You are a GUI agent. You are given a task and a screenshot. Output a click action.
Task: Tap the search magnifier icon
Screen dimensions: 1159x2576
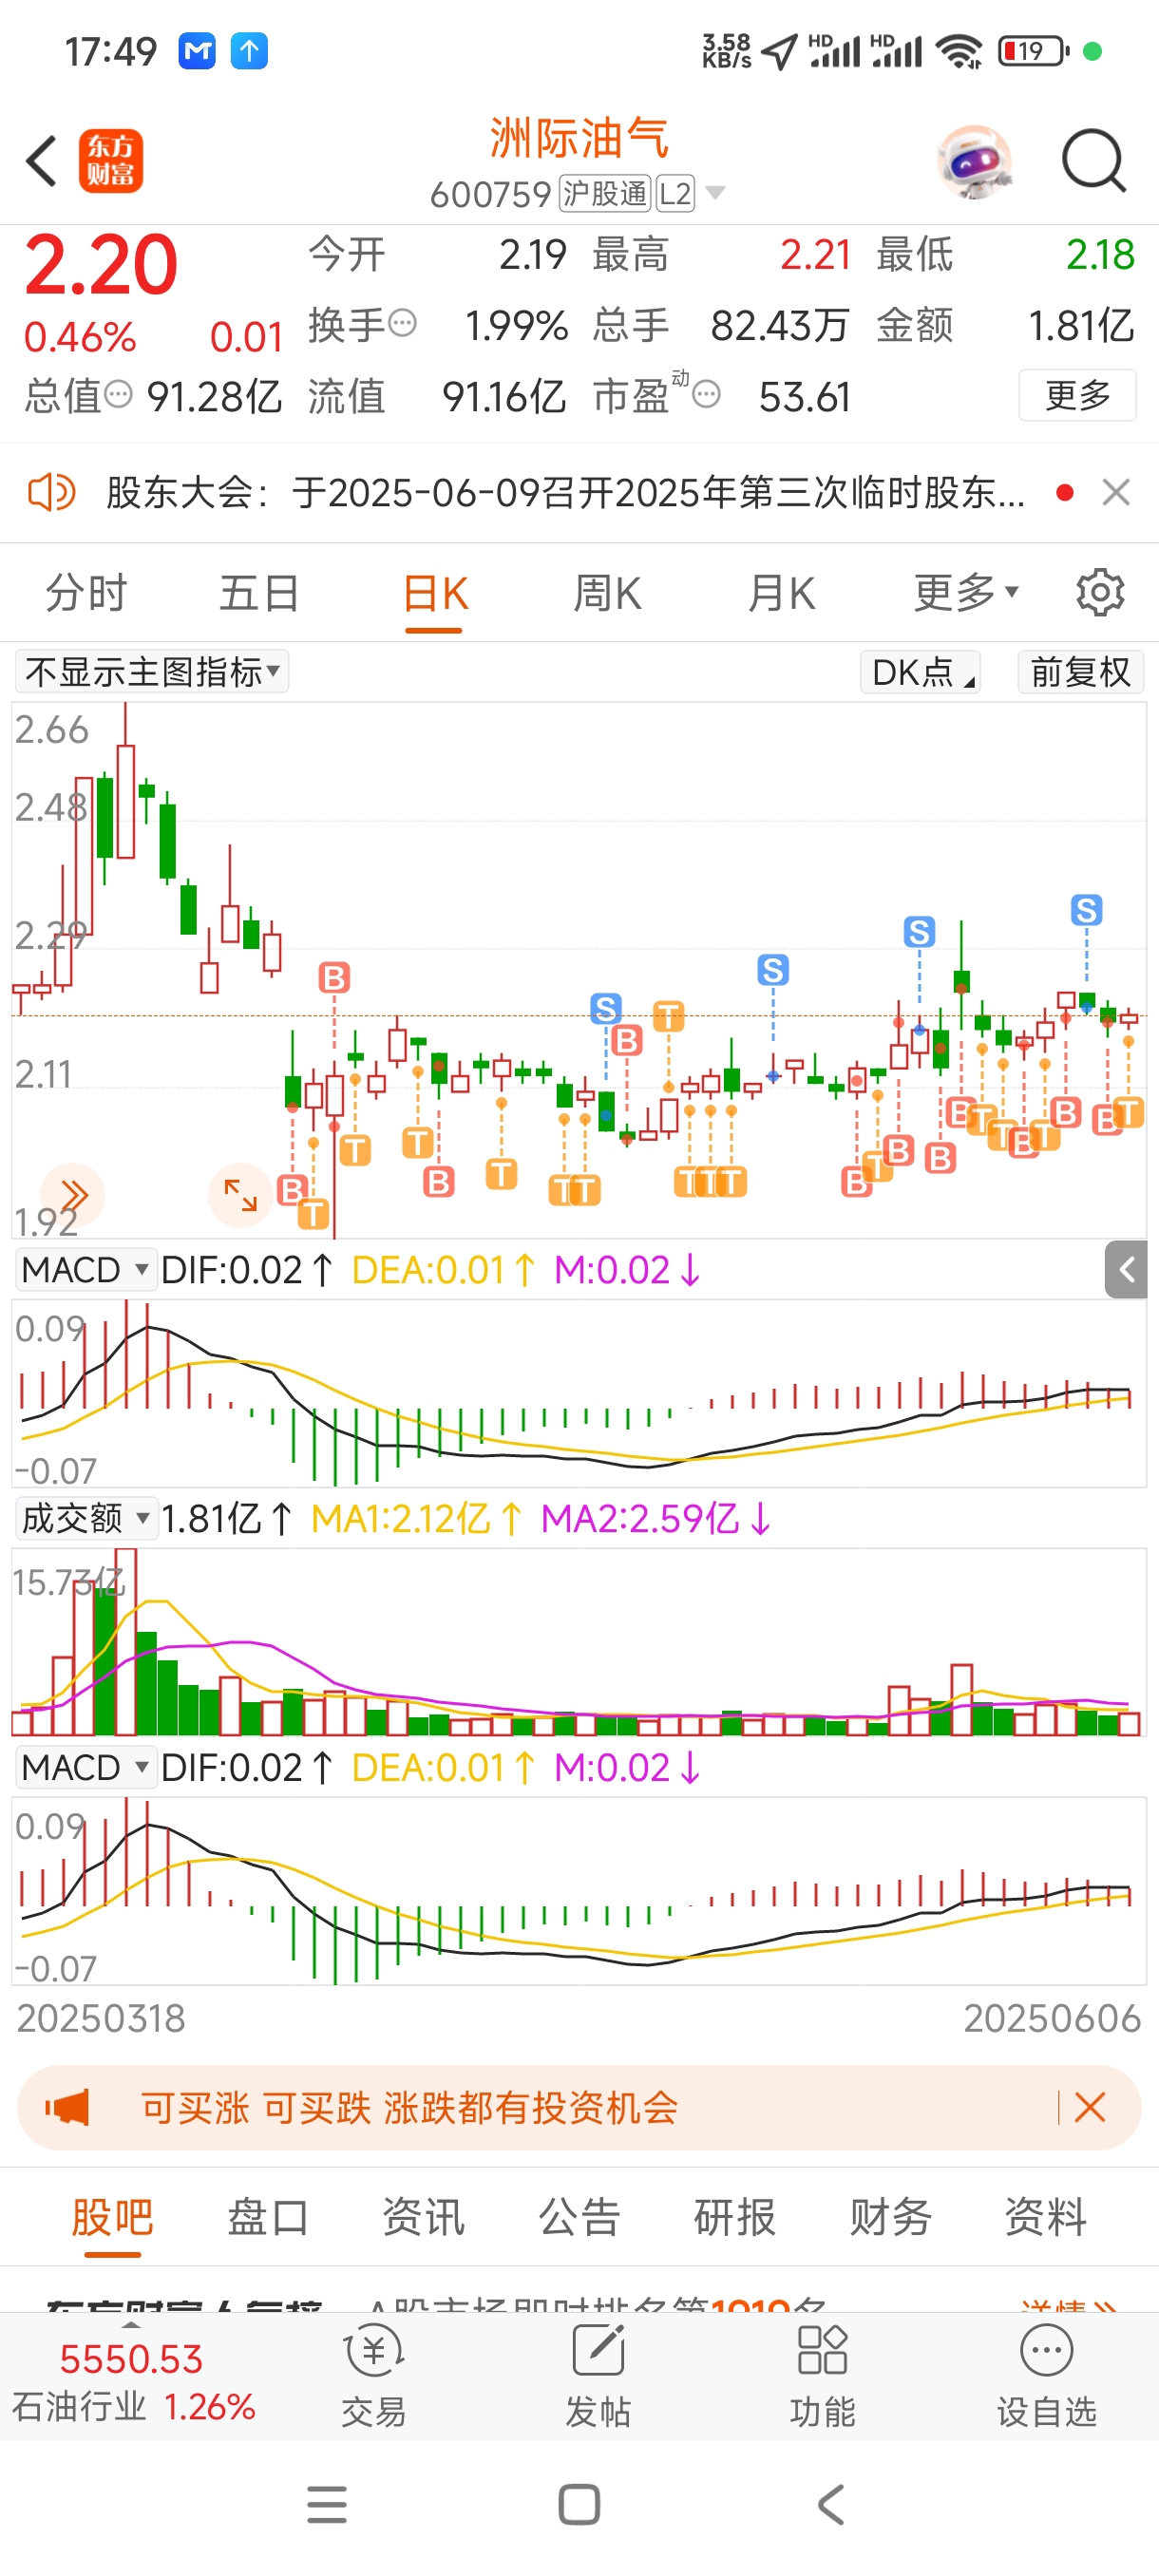1094,161
